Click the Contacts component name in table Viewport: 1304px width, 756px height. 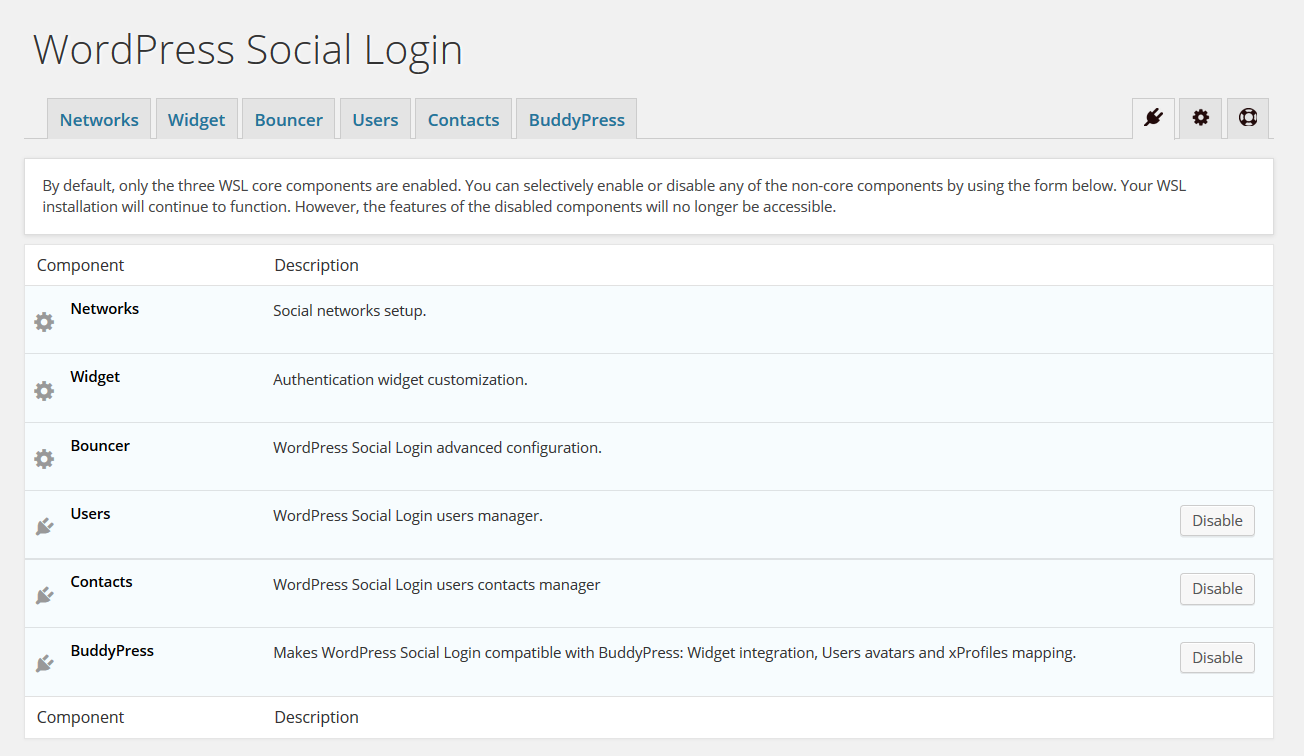101,582
